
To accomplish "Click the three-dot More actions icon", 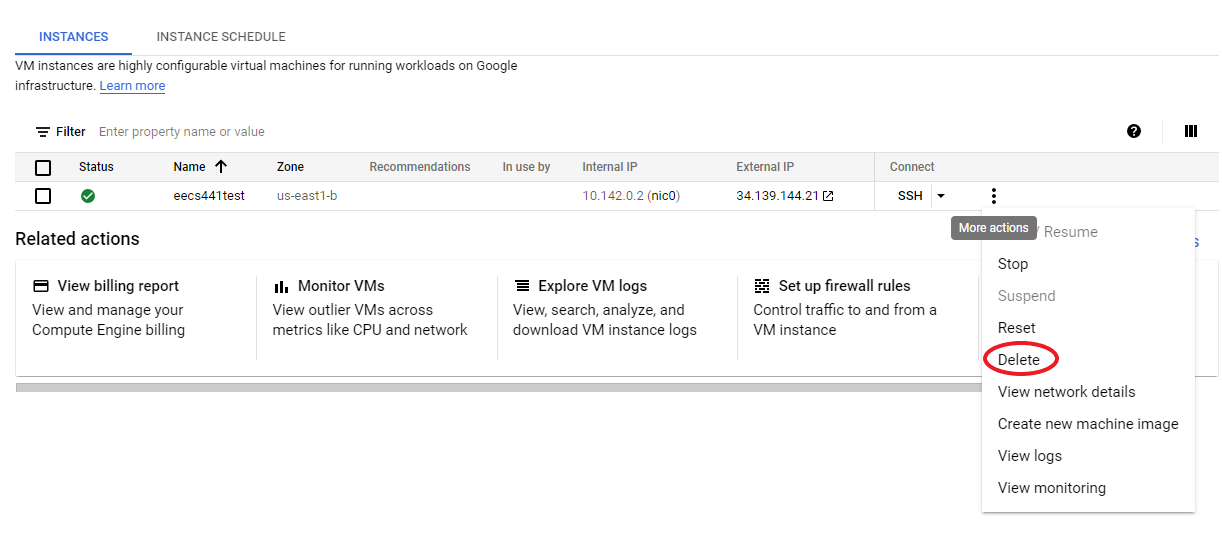I will tap(993, 196).
